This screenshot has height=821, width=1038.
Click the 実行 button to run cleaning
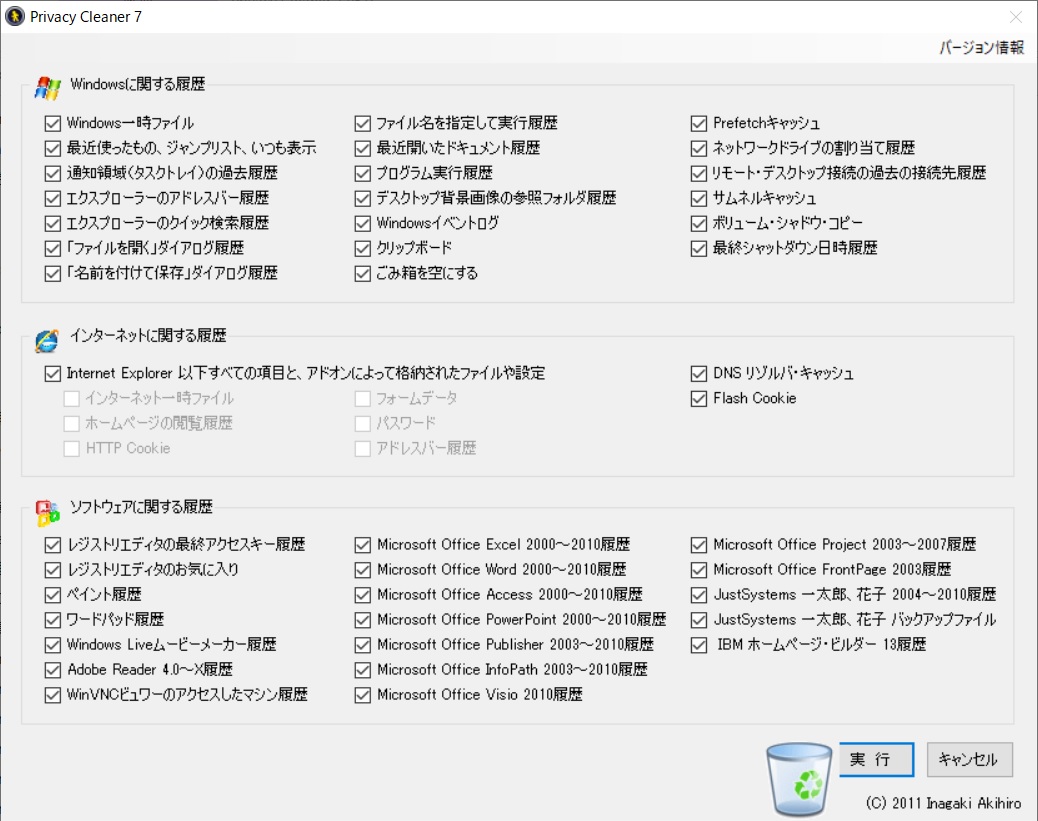pos(876,759)
